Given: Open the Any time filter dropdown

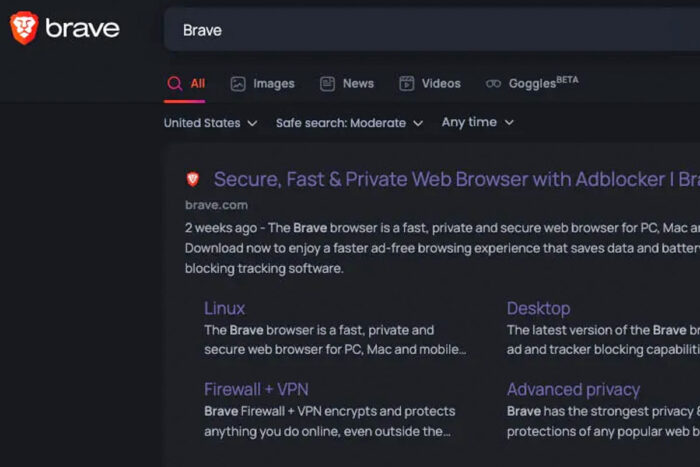Looking at the screenshot, I should tap(478, 122).
